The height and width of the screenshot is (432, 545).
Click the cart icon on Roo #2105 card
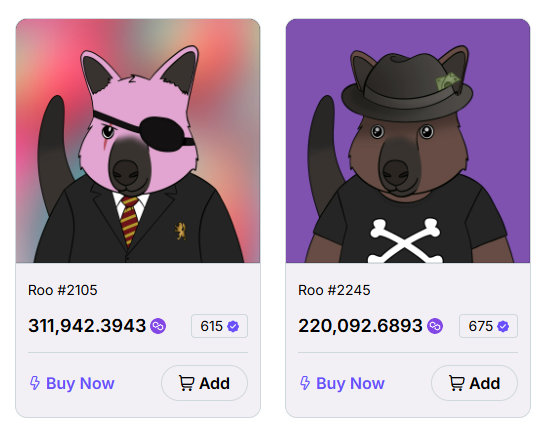pyautogui.click(x=186, y=383)
